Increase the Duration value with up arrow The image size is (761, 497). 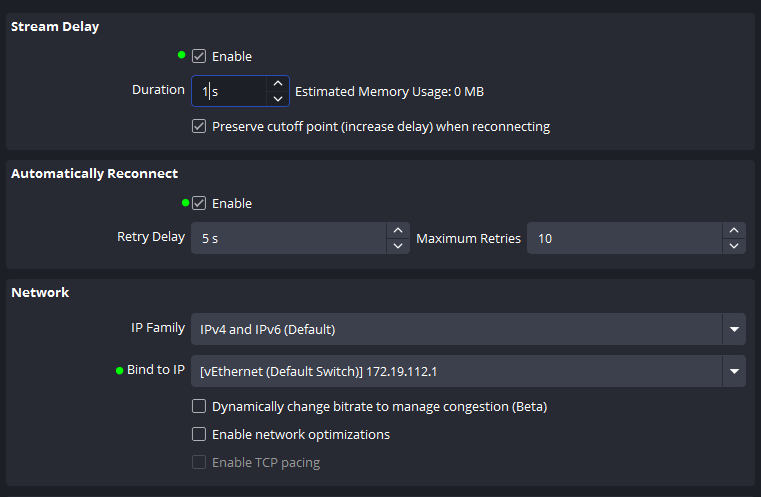[278, 83]
